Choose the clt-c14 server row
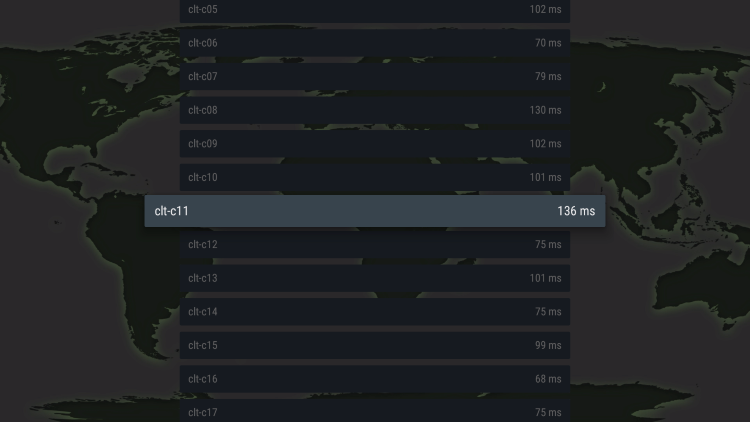 click(x=375, y=311)
